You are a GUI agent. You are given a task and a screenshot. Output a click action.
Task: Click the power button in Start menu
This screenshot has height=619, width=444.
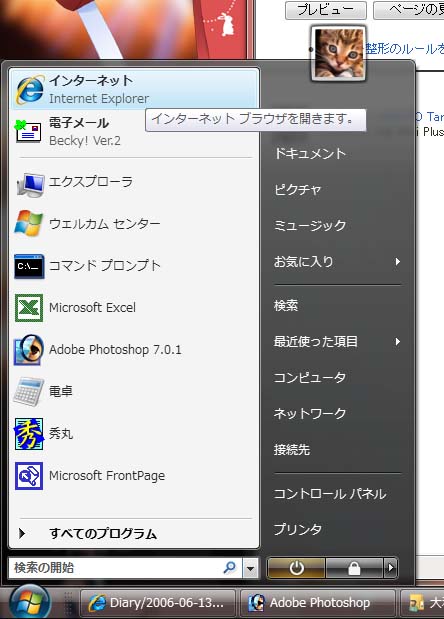(296, 568)
